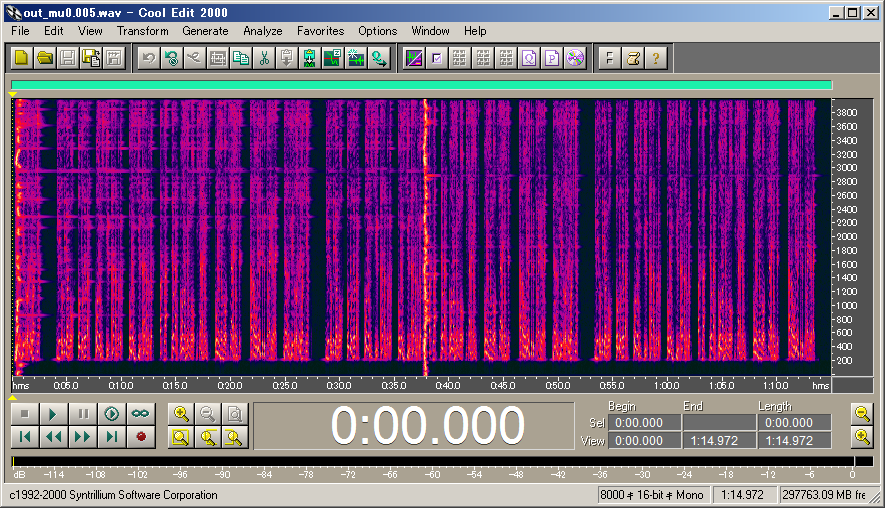Click the View Length field showing 1:14.972
Image resolution: width=885 pixels, height=508 pixels.
pos(794,441)
